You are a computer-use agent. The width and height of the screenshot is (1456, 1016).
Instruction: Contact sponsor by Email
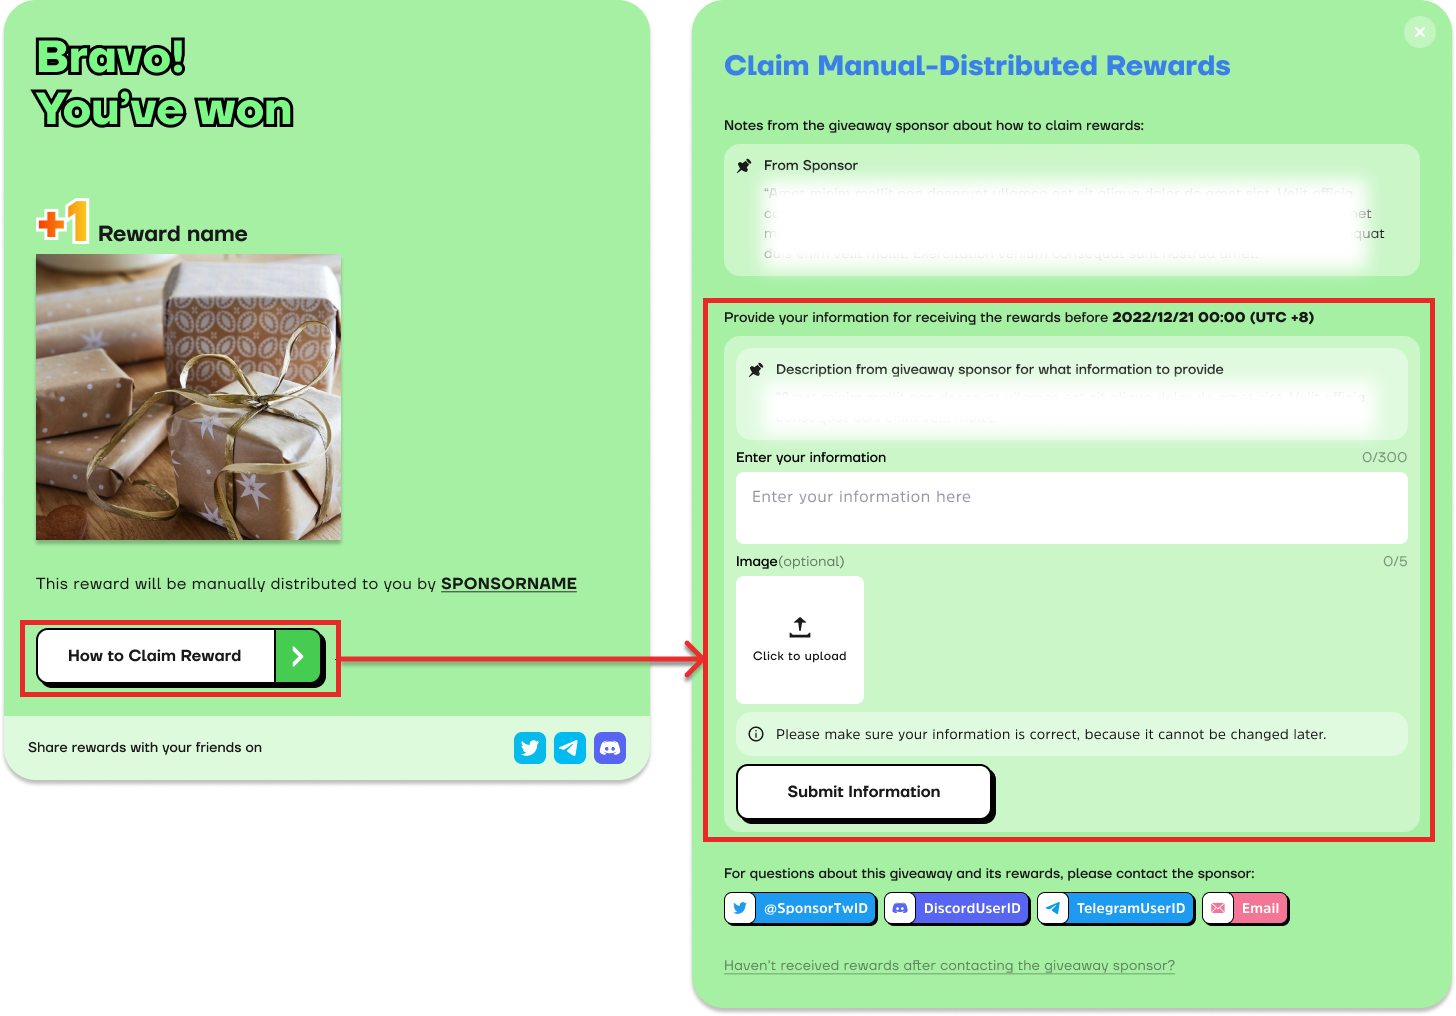coord(1245,909)
